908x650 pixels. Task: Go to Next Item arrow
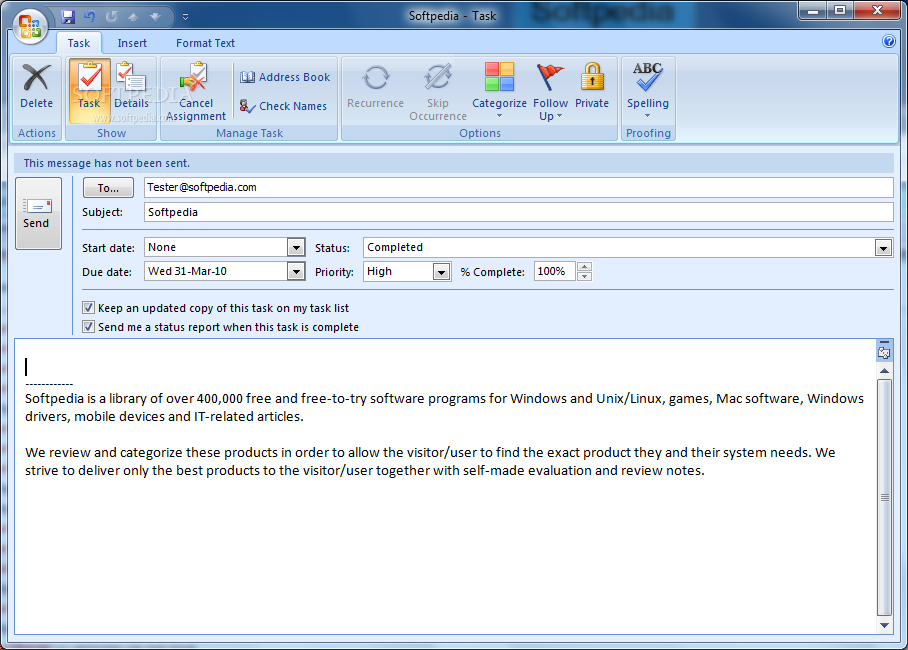point(155,17)
